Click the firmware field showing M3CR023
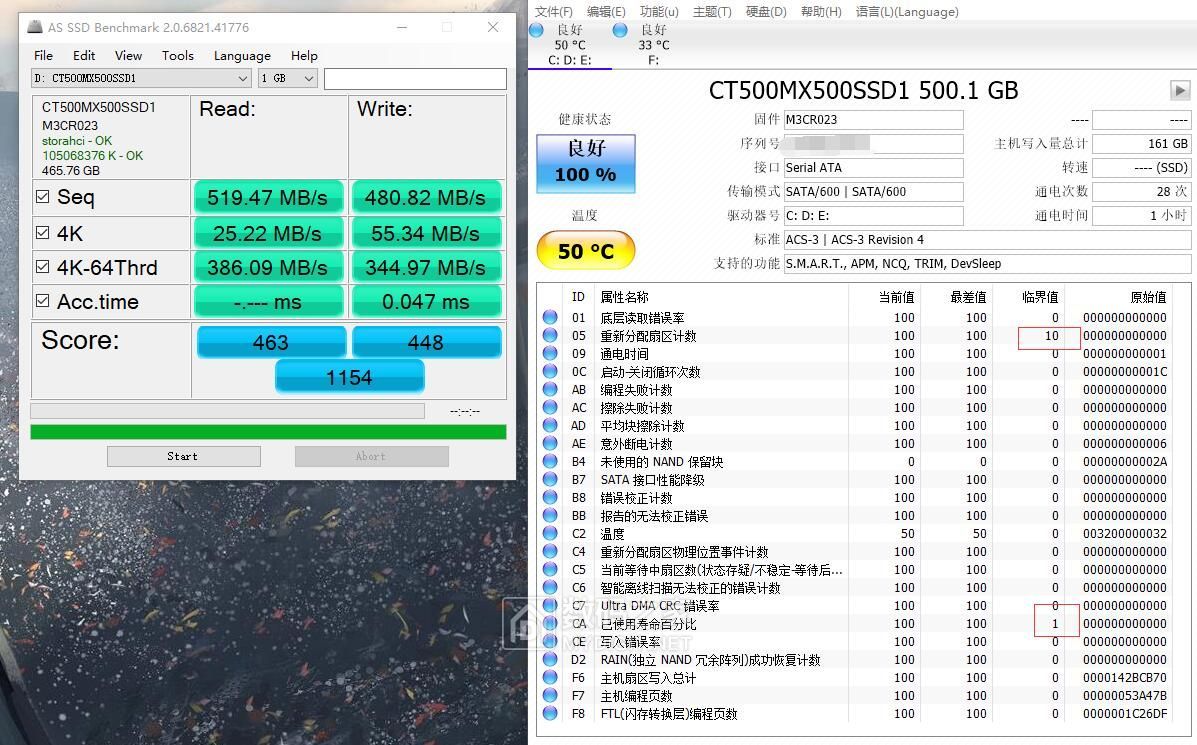The image size is (1197, 745). 873,119
